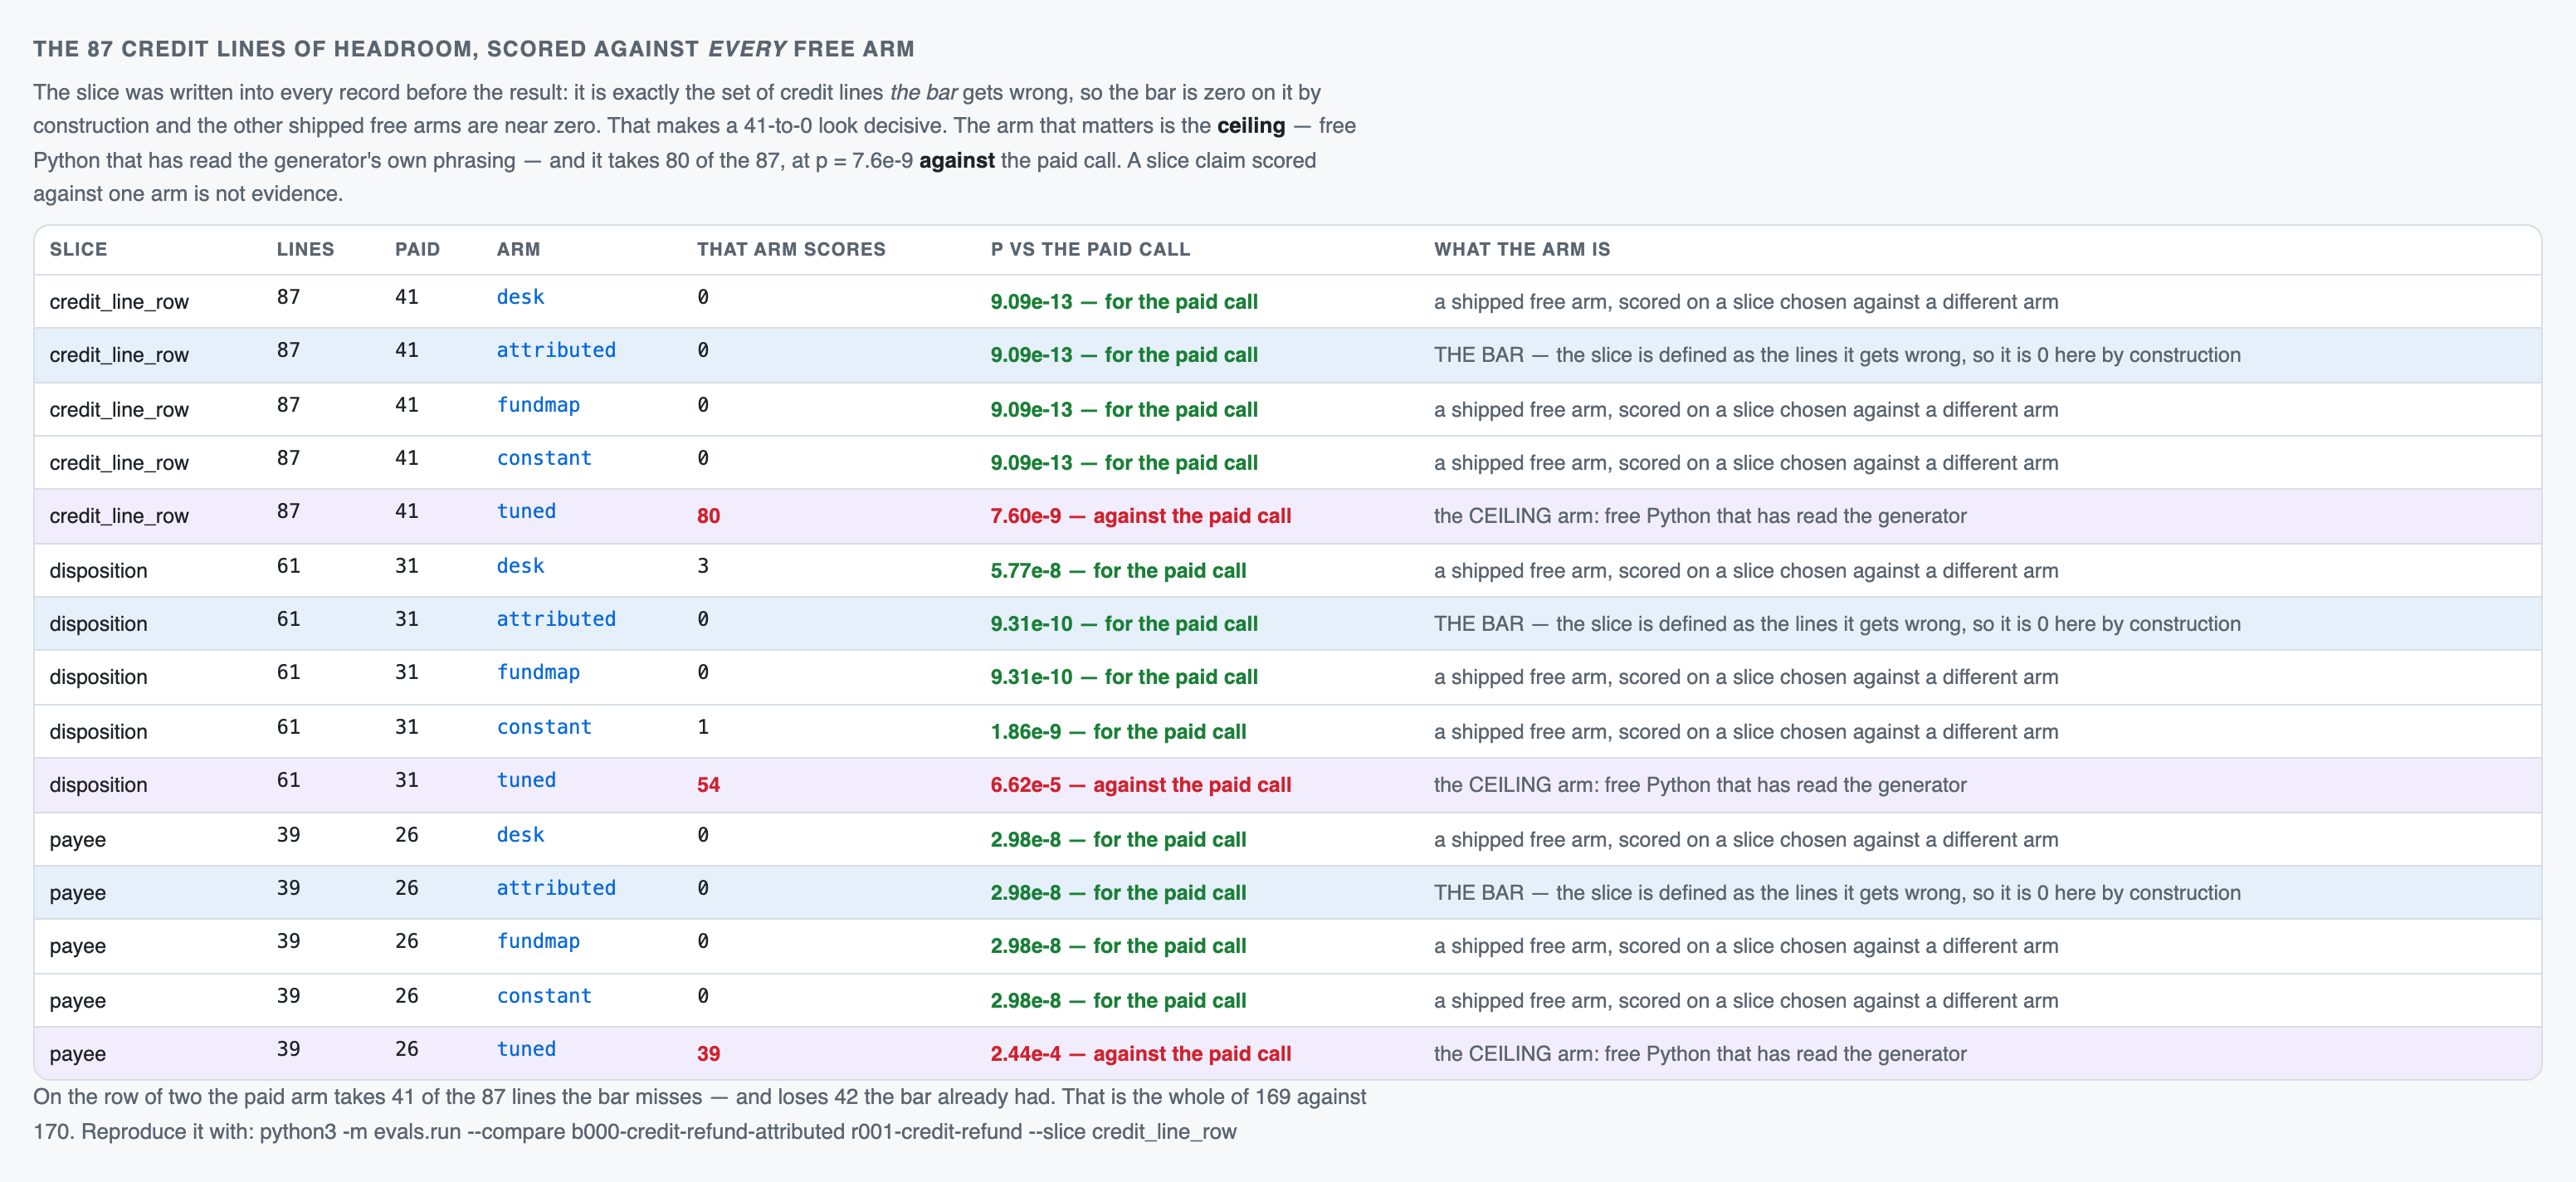Select the constant arm link in credit_line_row
This screenshot has height=1182, width=2576.
pos(544,458)
